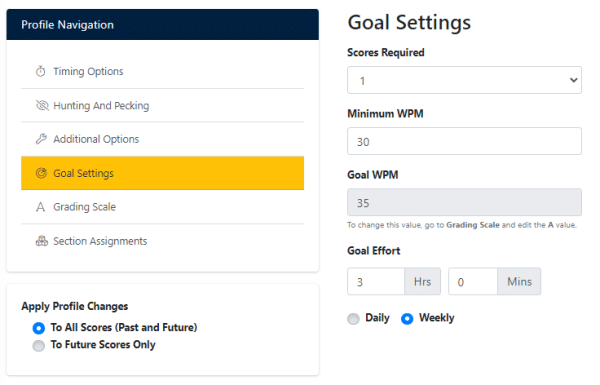Click the Goal Effort minutes field
600x385 pixels.
pyautogui.click(x=473, y=282)
